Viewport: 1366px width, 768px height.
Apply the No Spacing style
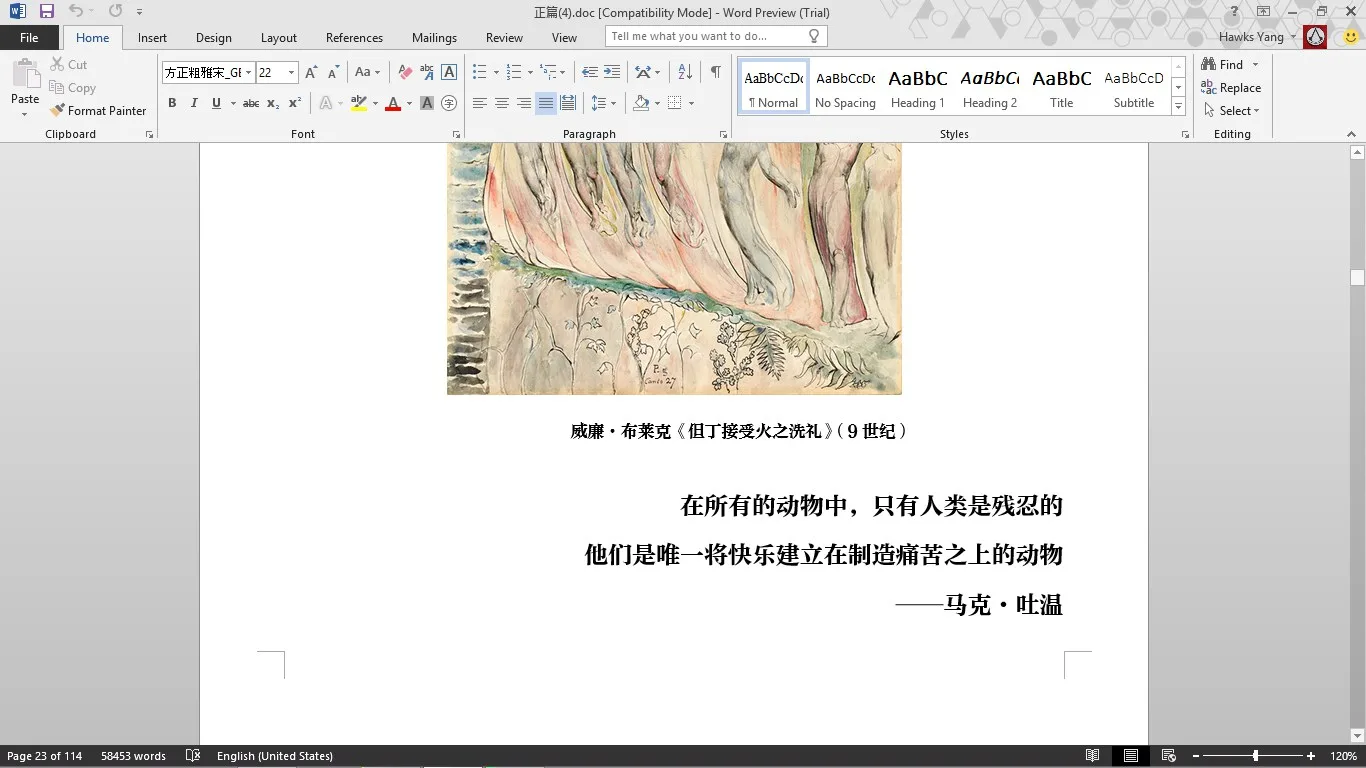pyautogui.click(x=846, y=88)
